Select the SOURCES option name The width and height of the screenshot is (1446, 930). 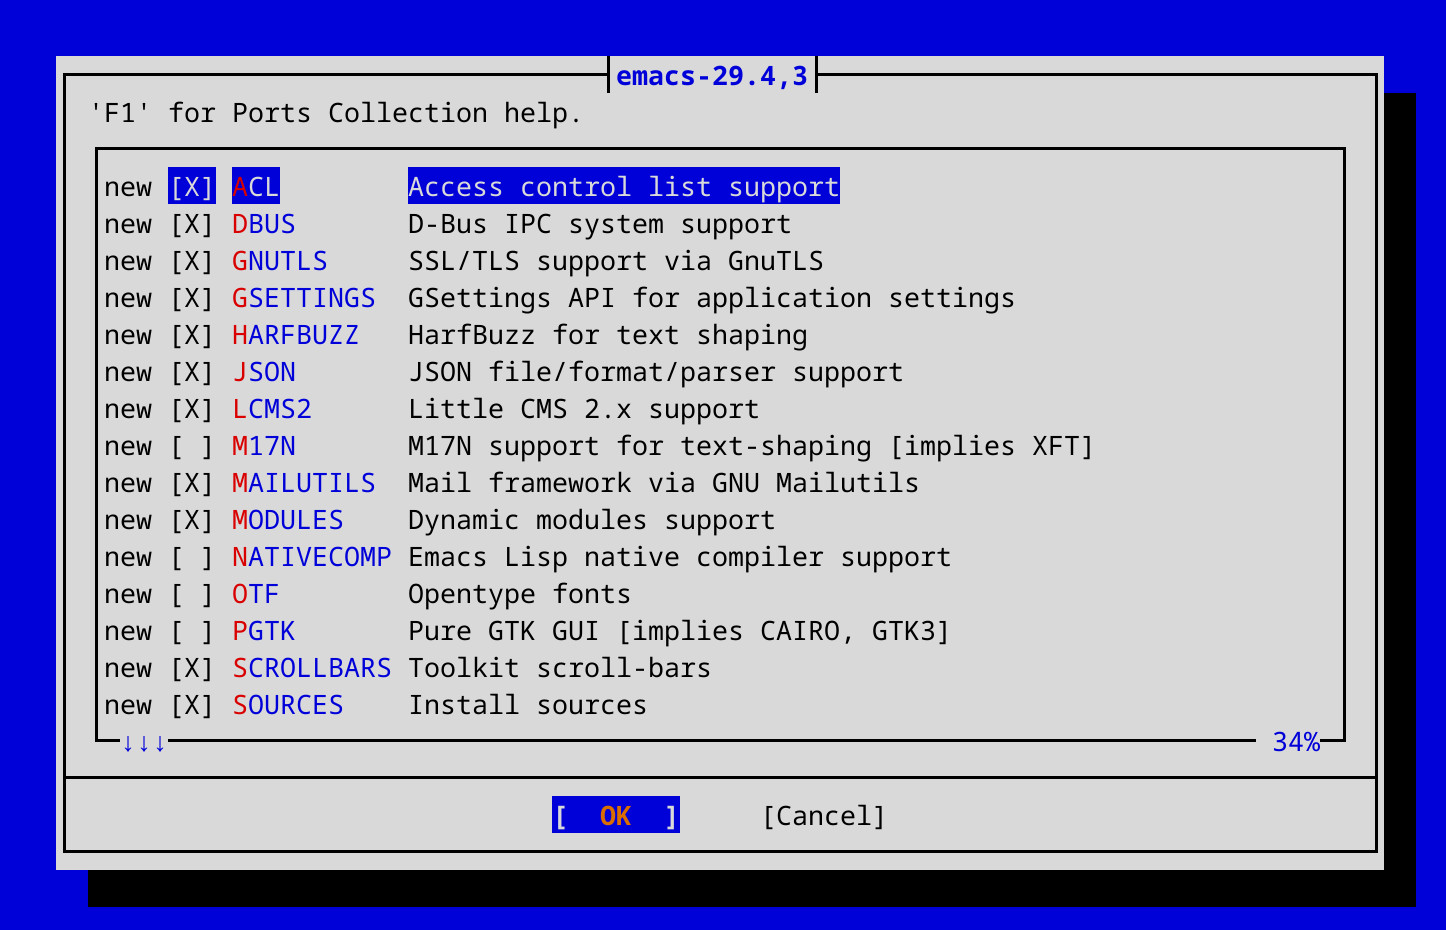click(288, 705)
